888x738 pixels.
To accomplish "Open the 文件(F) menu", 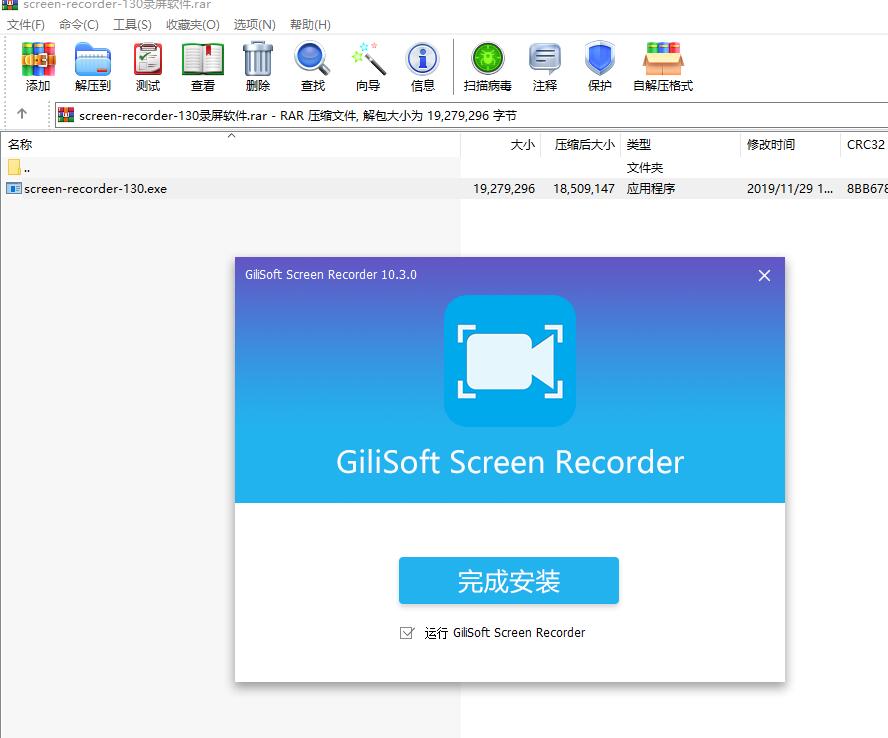I will point(25,24).
